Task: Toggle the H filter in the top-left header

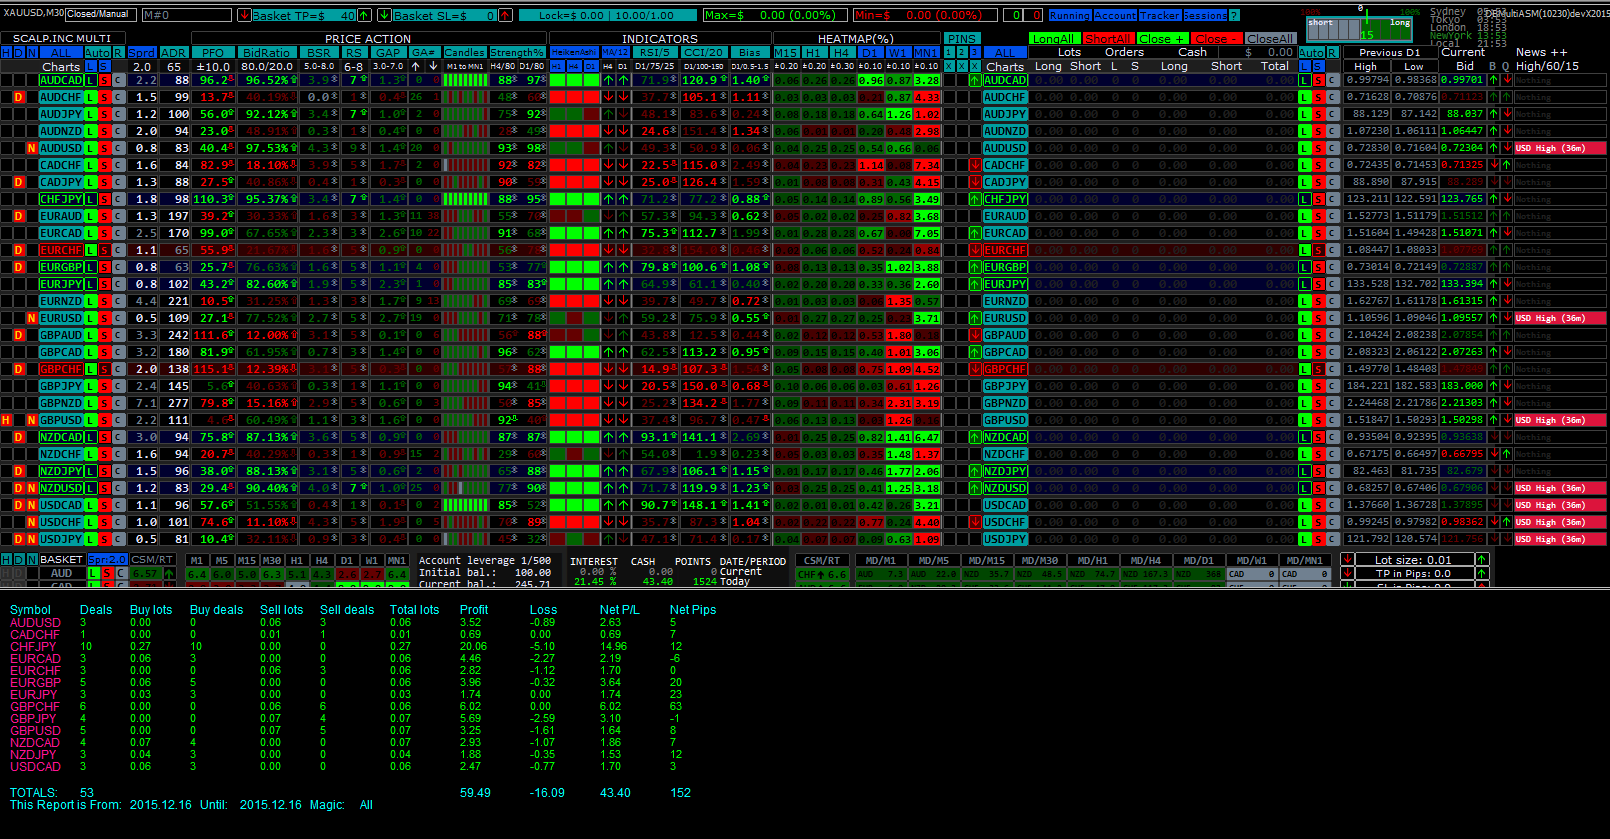Action: [6, 52]
